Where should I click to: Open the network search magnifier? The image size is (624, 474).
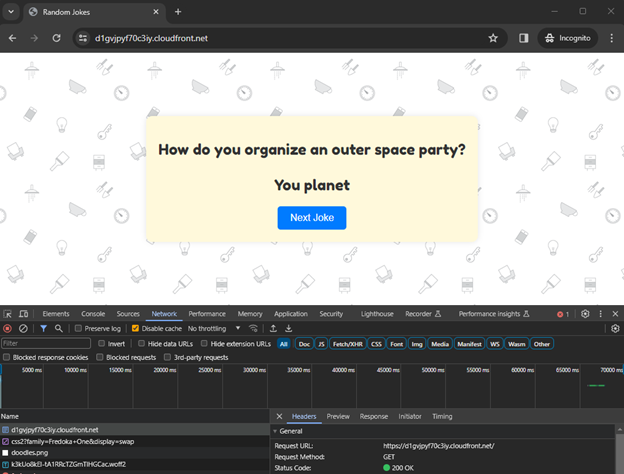(58, 328)
